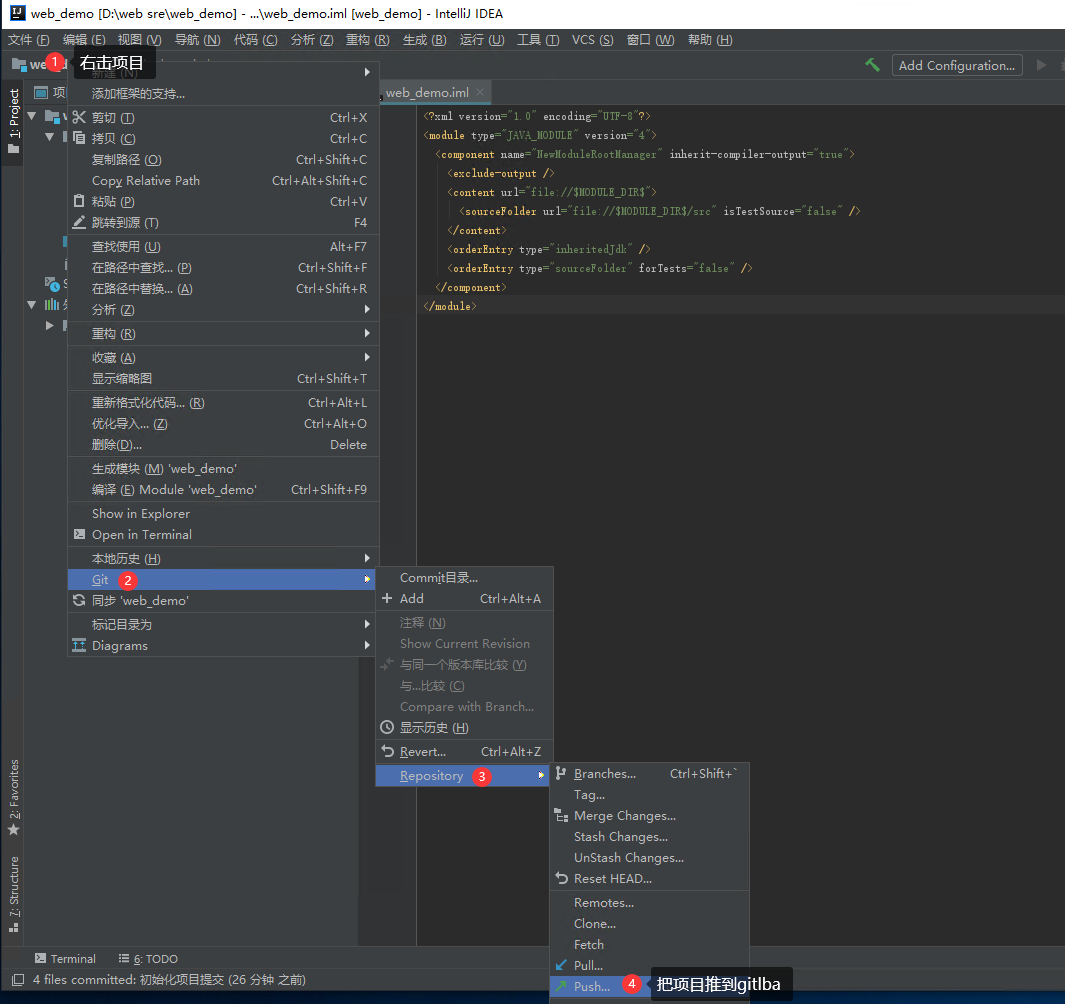
Task: Click the undo icon beside Revert
Action: [x=387, y=751]
